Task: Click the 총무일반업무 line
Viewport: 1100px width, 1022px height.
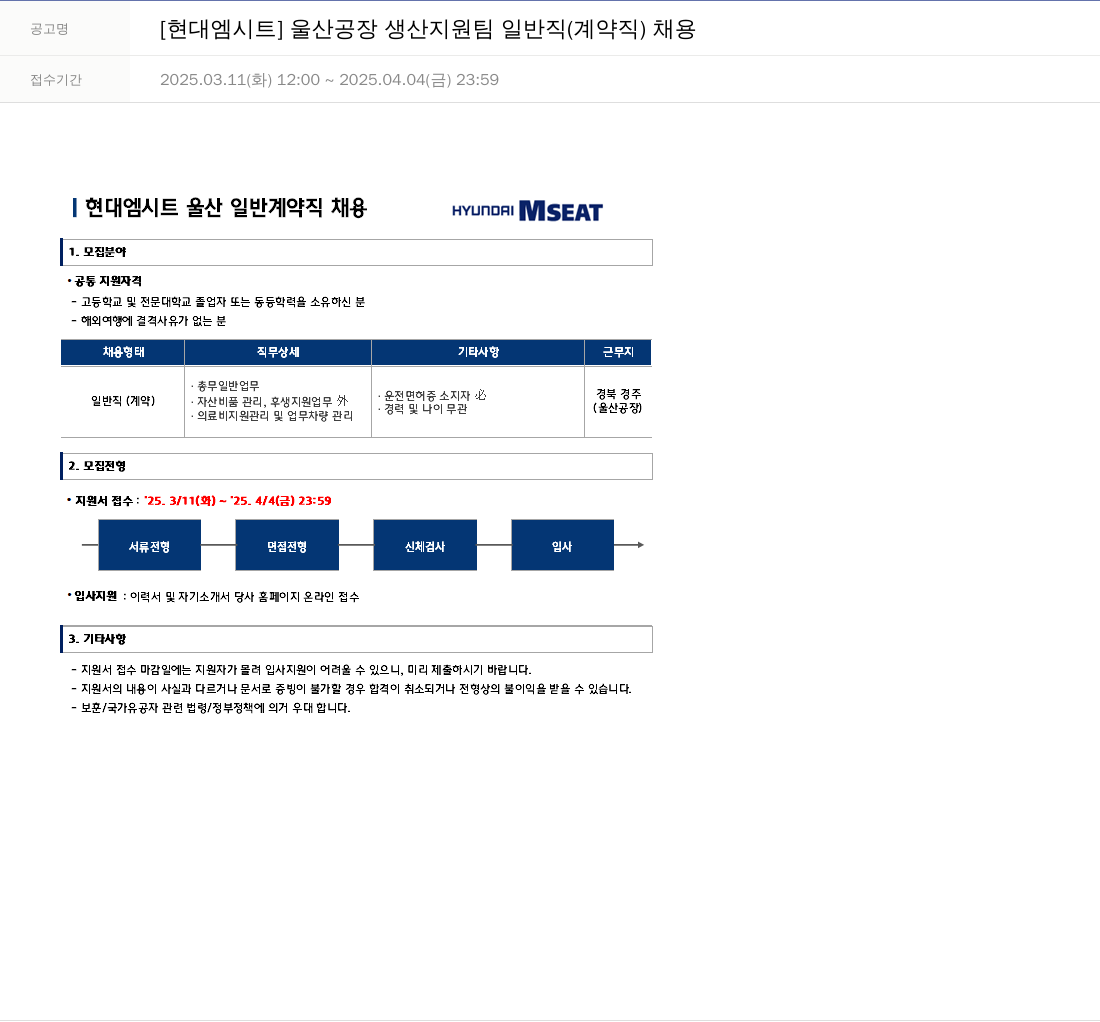Action: point(225,386)
